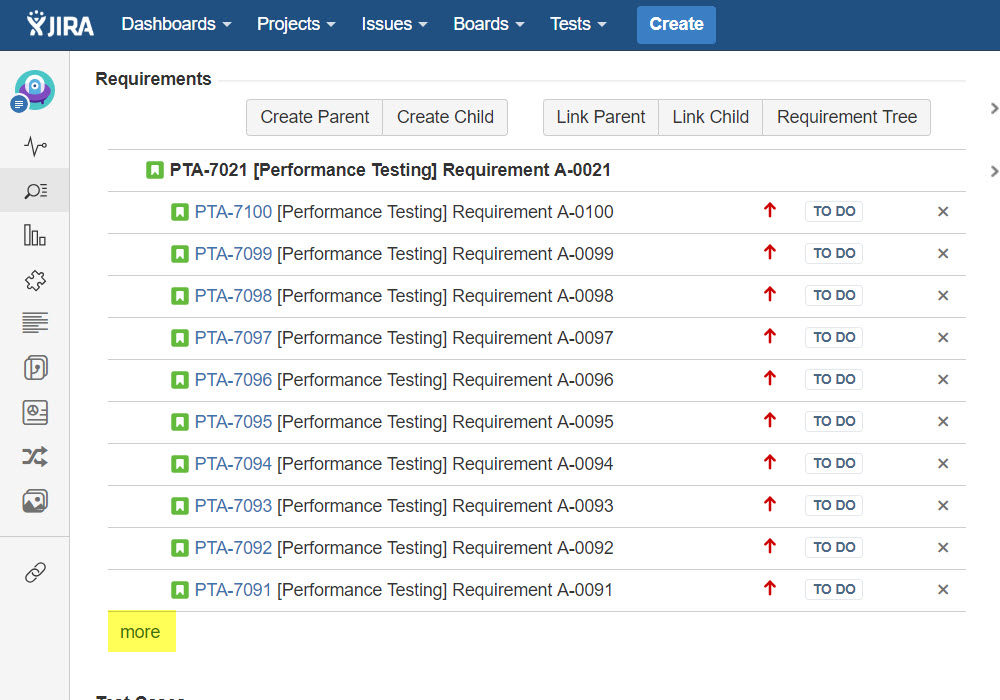The image size is (1000, 700).
Task: Open the Issues menu
Action: click(x=394, y=24)
